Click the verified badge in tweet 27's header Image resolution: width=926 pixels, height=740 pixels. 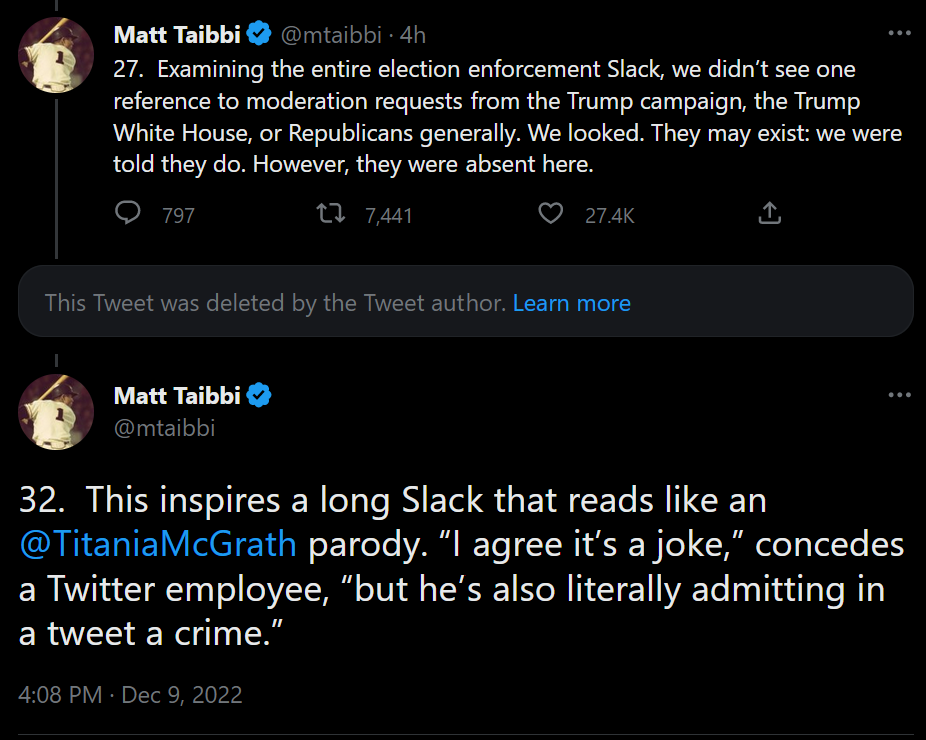click(x=259, y=35)
